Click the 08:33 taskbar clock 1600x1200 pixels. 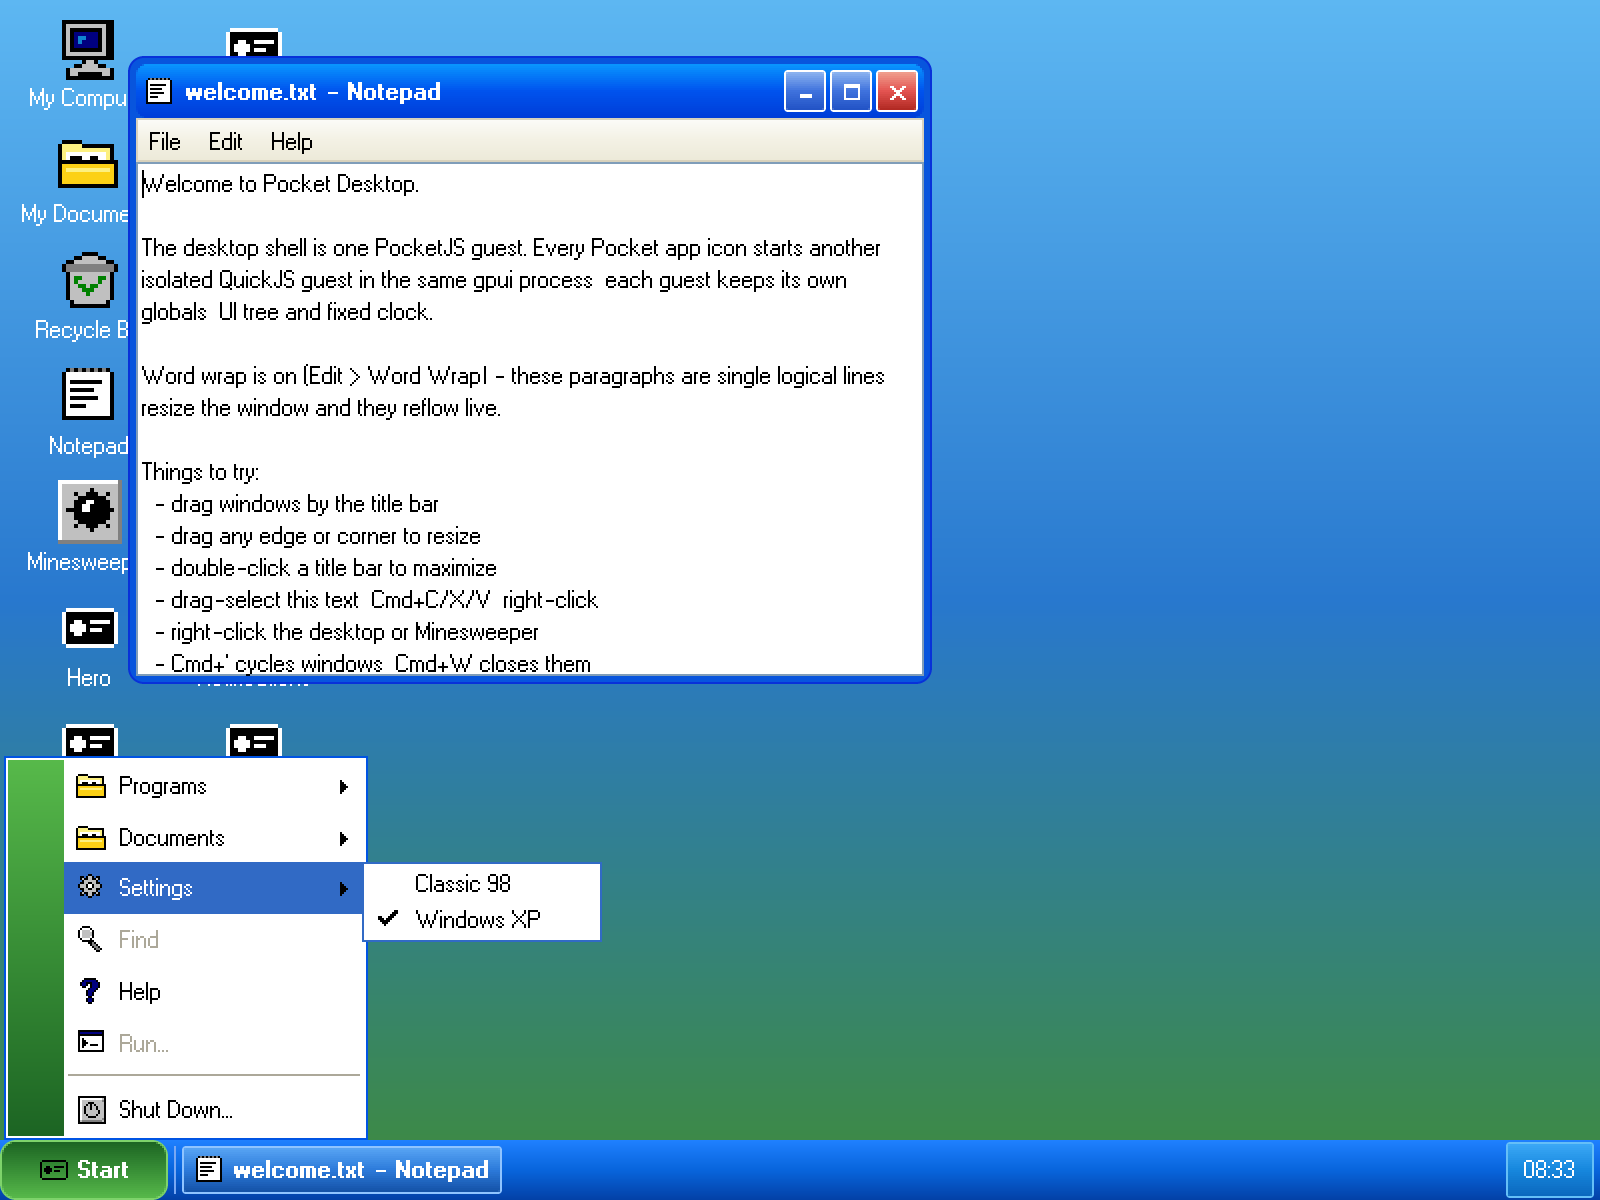(1548, 1169)
